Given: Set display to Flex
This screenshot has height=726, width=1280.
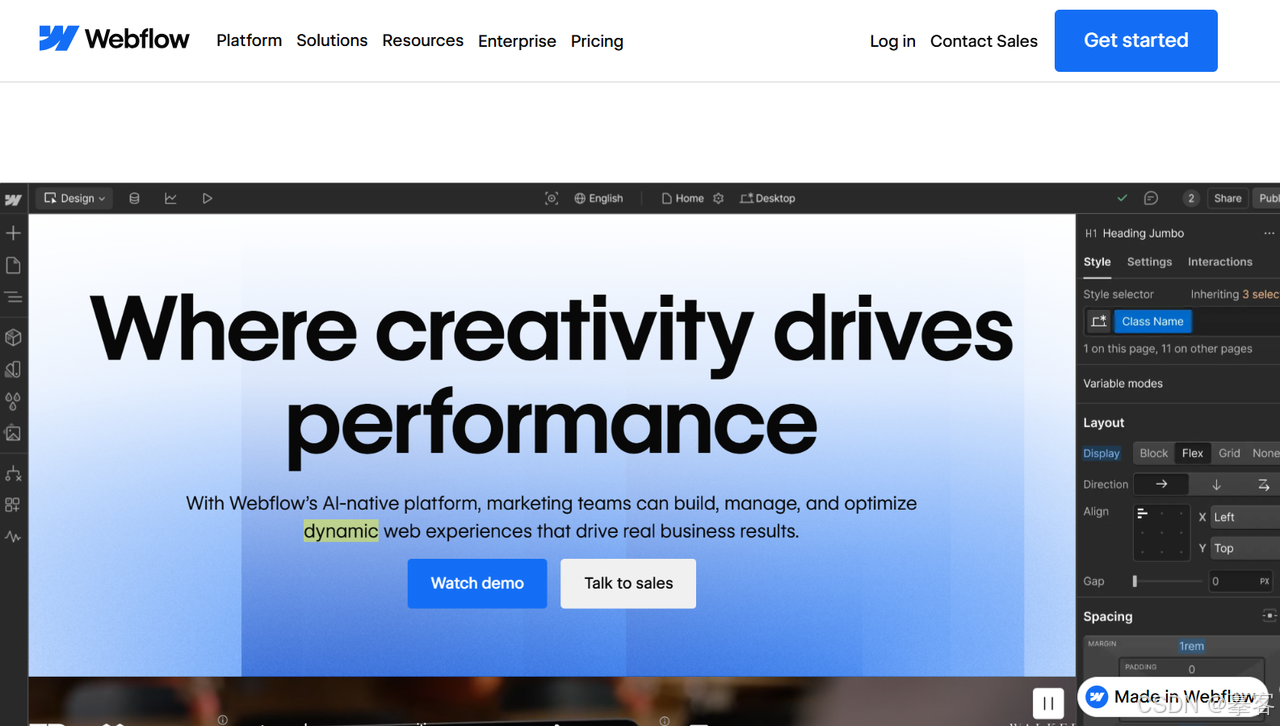Looking at the screenshot, I should [1193, 453].
